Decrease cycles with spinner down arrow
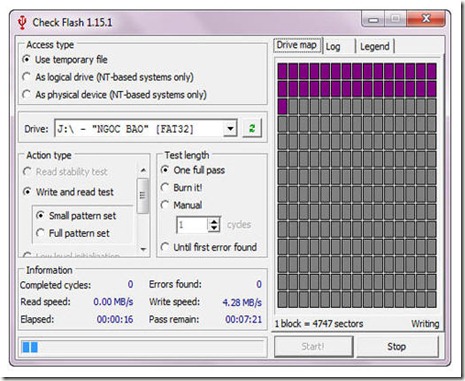465x381 pixels. tap(214, 228)
